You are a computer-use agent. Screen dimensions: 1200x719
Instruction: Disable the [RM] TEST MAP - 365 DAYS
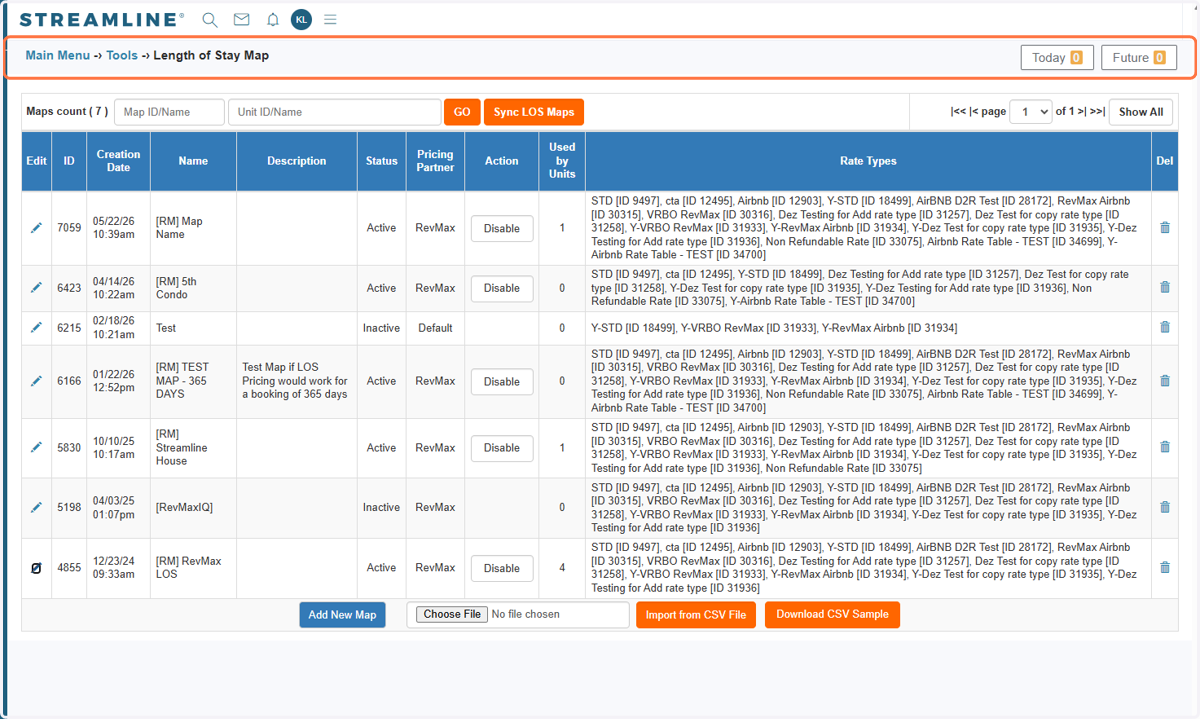[x=502, y=381]
